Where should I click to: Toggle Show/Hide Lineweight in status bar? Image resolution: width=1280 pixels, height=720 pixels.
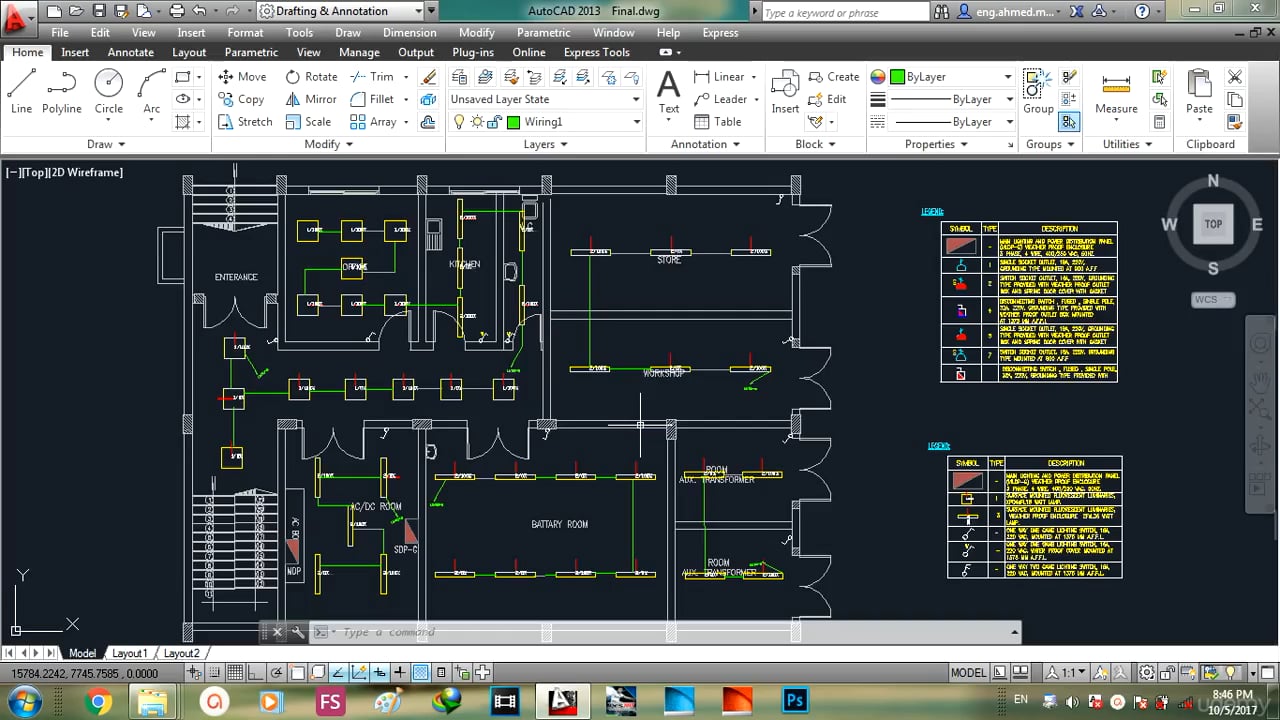400,673
